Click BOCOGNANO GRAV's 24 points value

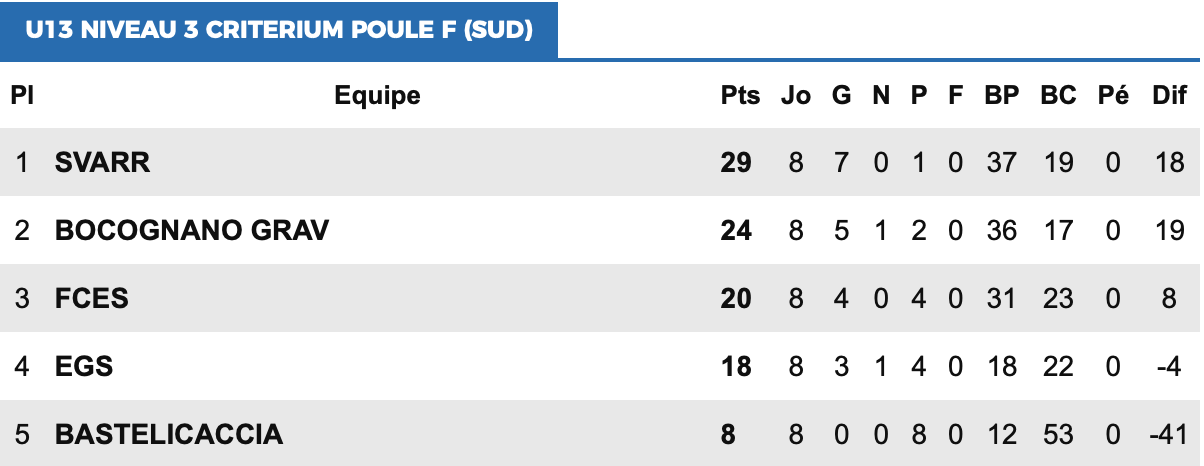pyautogui.click(x=736, y=231)
